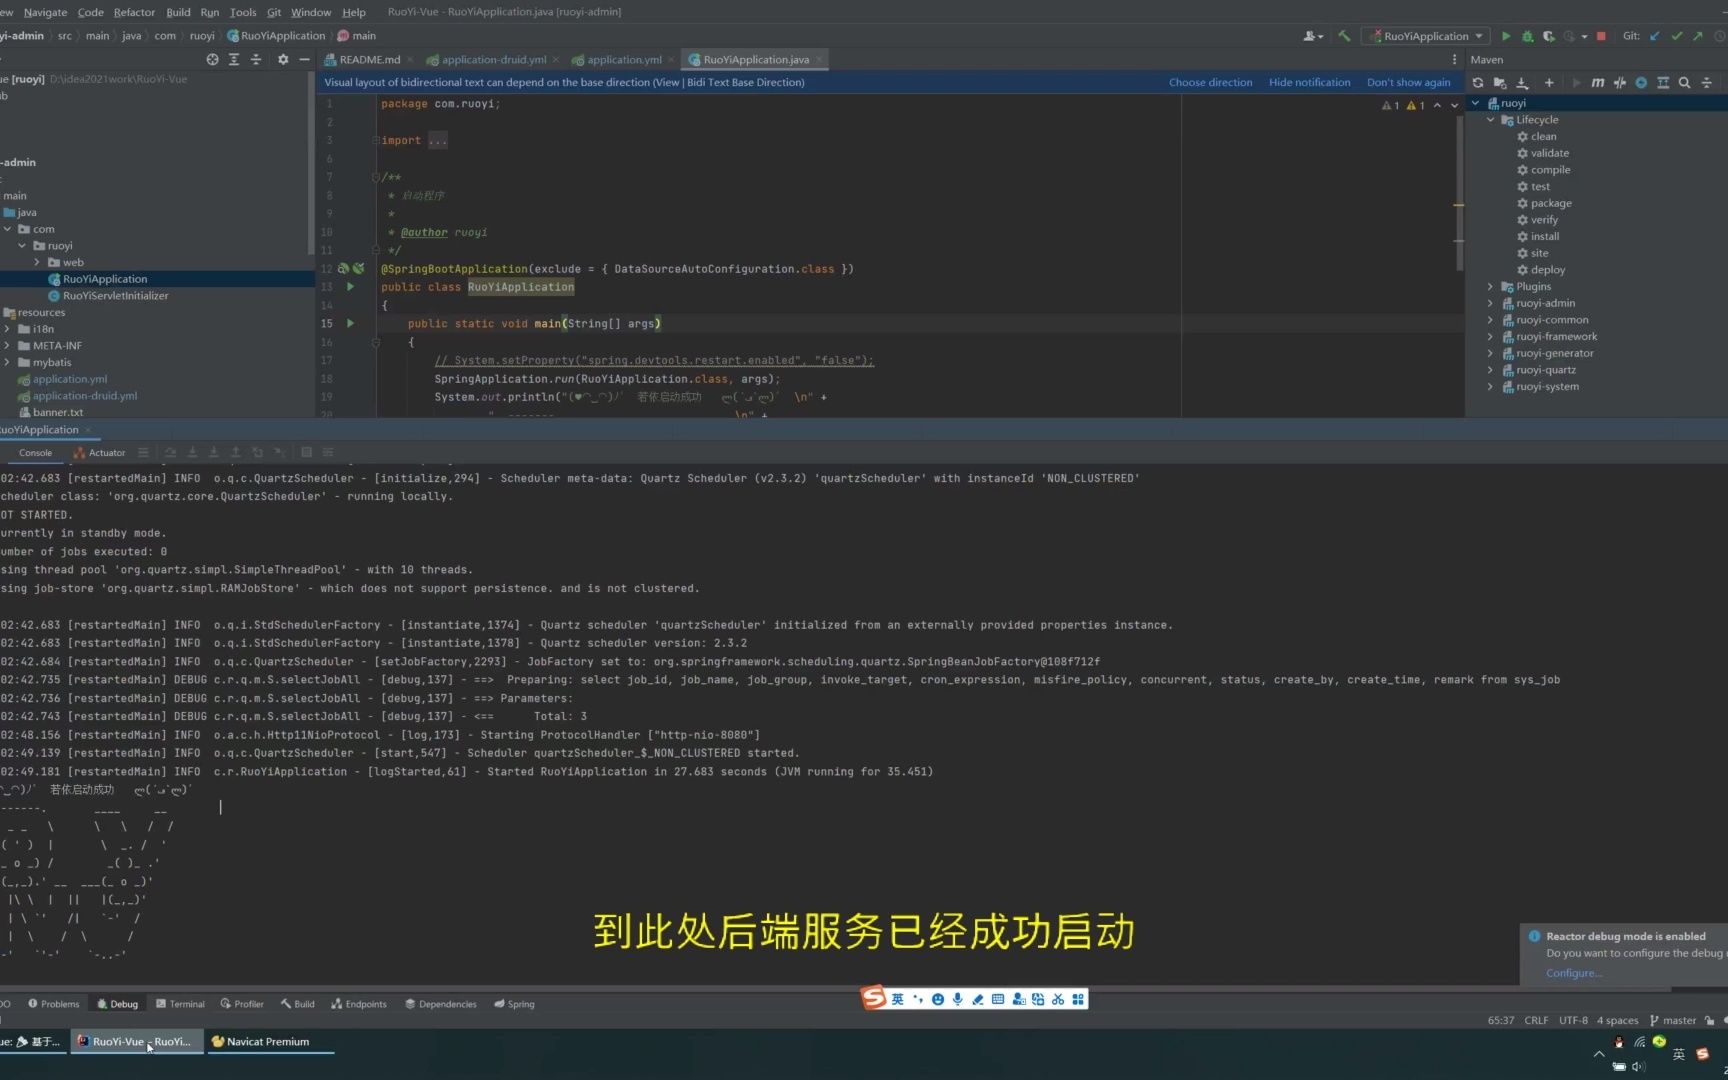Generate sources and update folders in Maven

tap(1500, 83)
